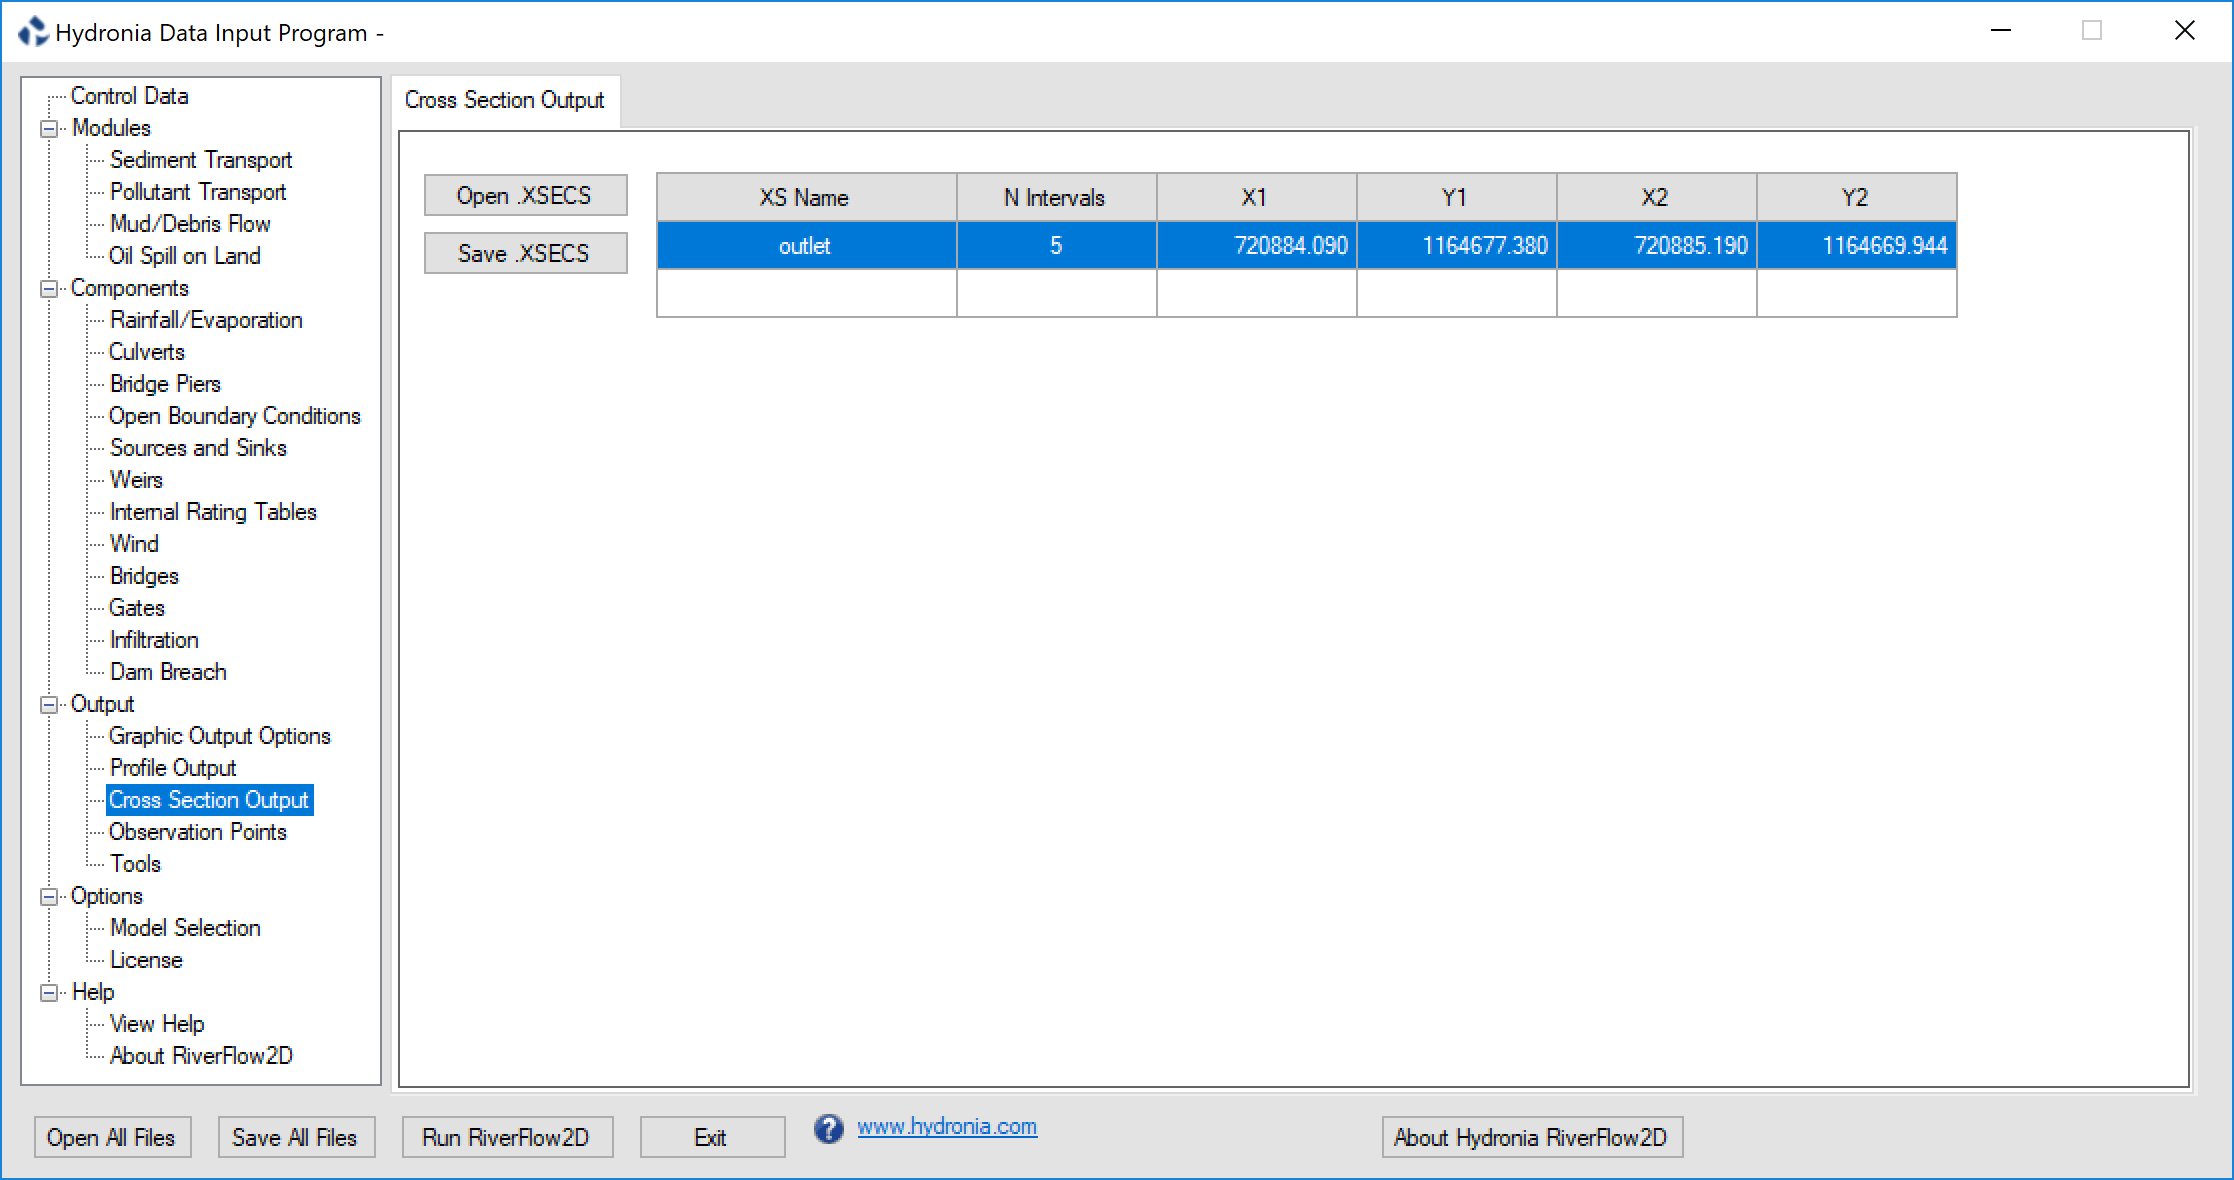Select Open Boundary Conditions item
The height and width of the screenshot is (1180, 2234).
[235, 416]
